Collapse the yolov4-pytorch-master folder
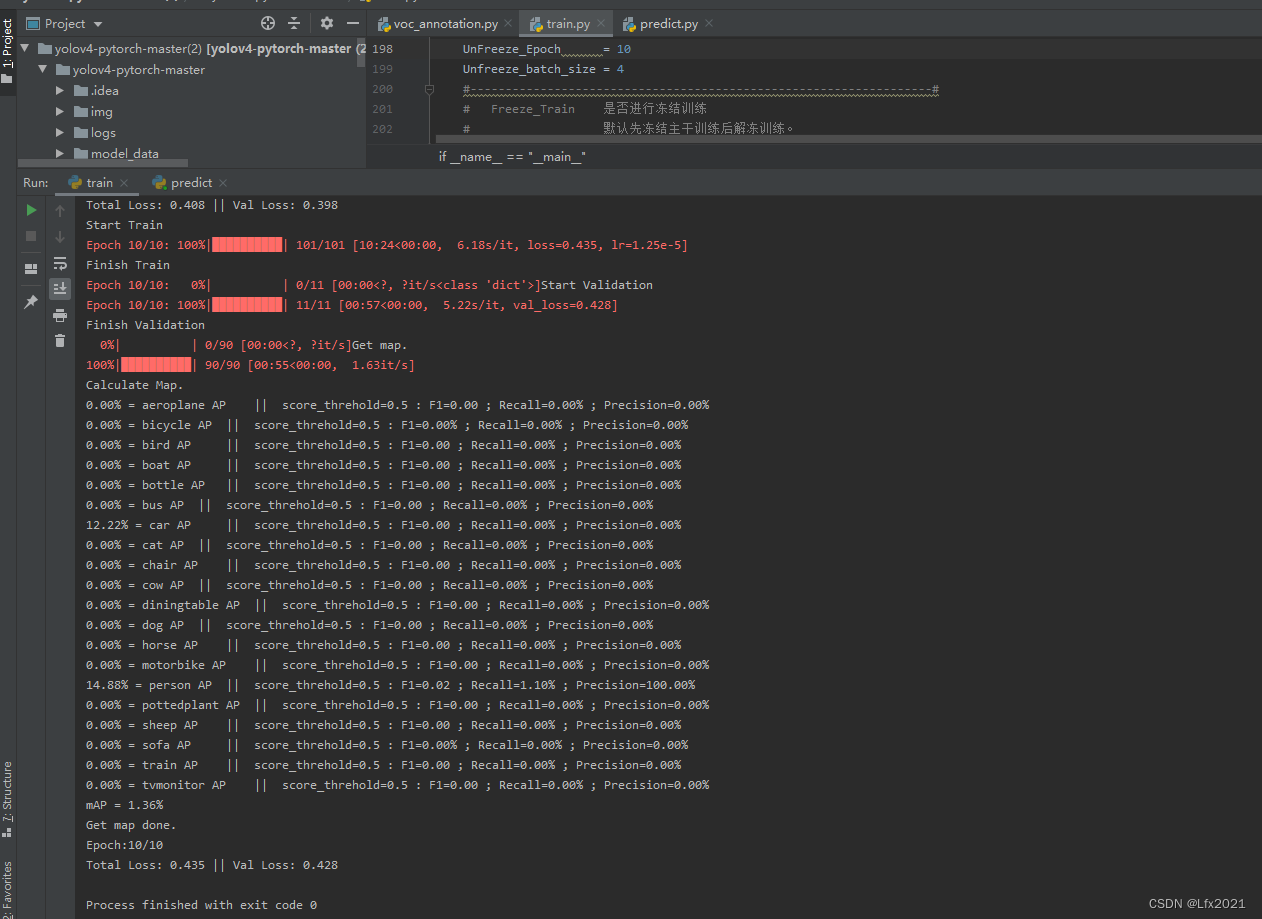Image resolution: width=1262 pixels, height=919 pixels. pos(42,69)
